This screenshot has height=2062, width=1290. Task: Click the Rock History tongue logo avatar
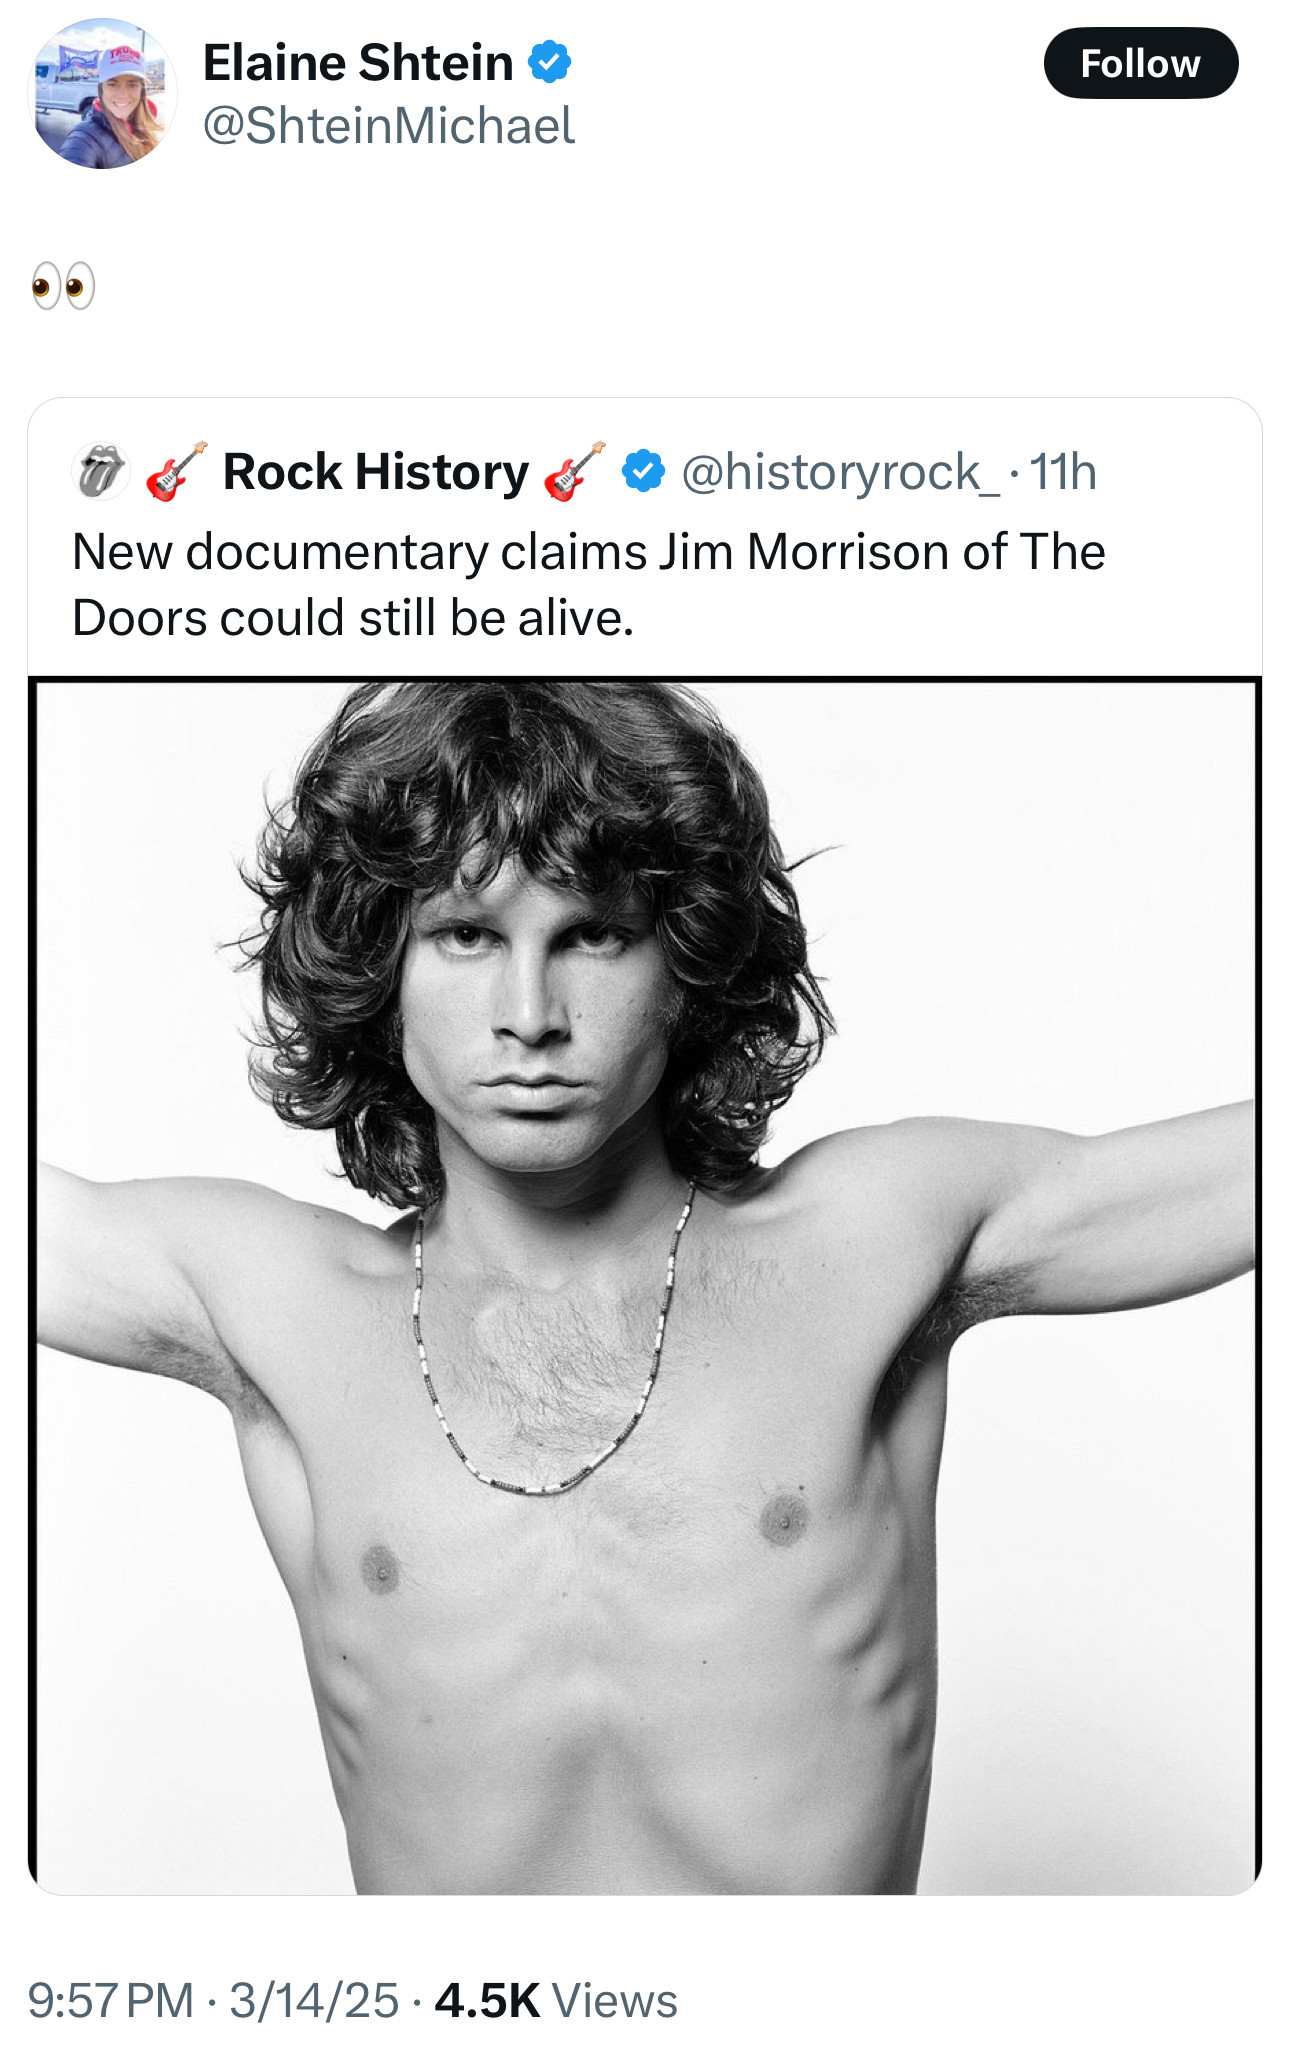pos(101,471)
